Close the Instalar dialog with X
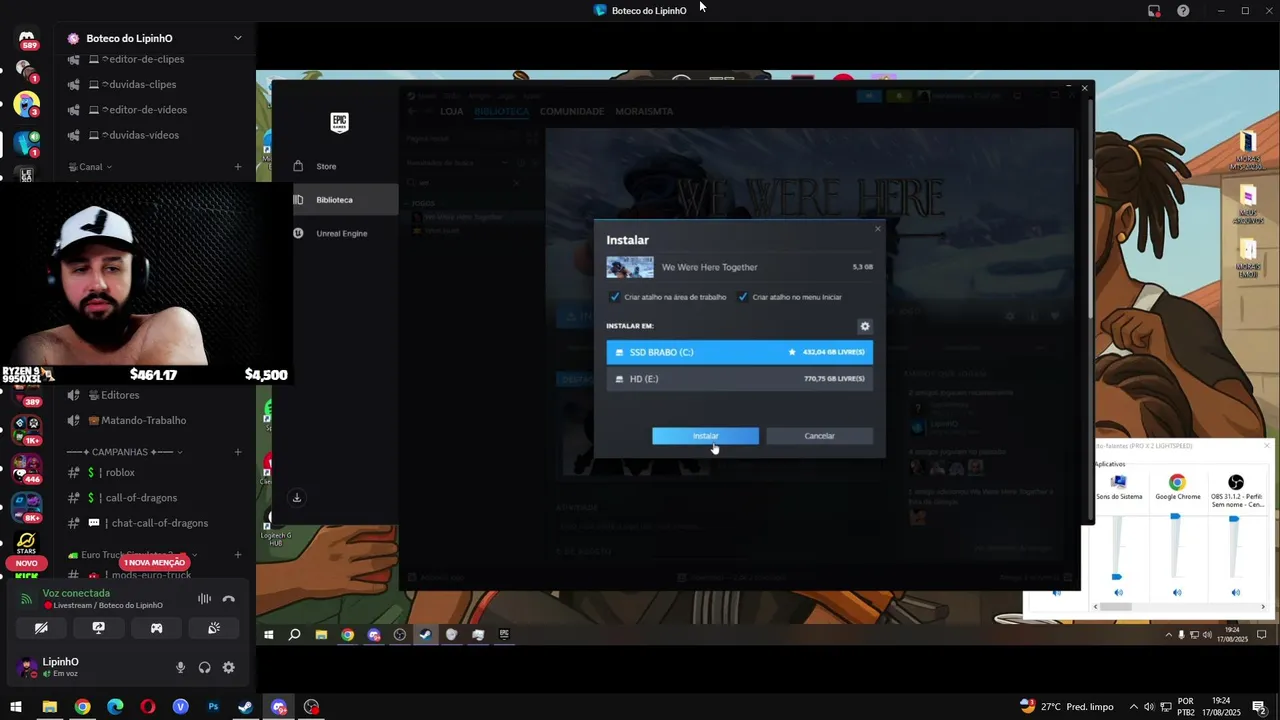Screen dimensions: 1280x720 (x=878, y=229)
